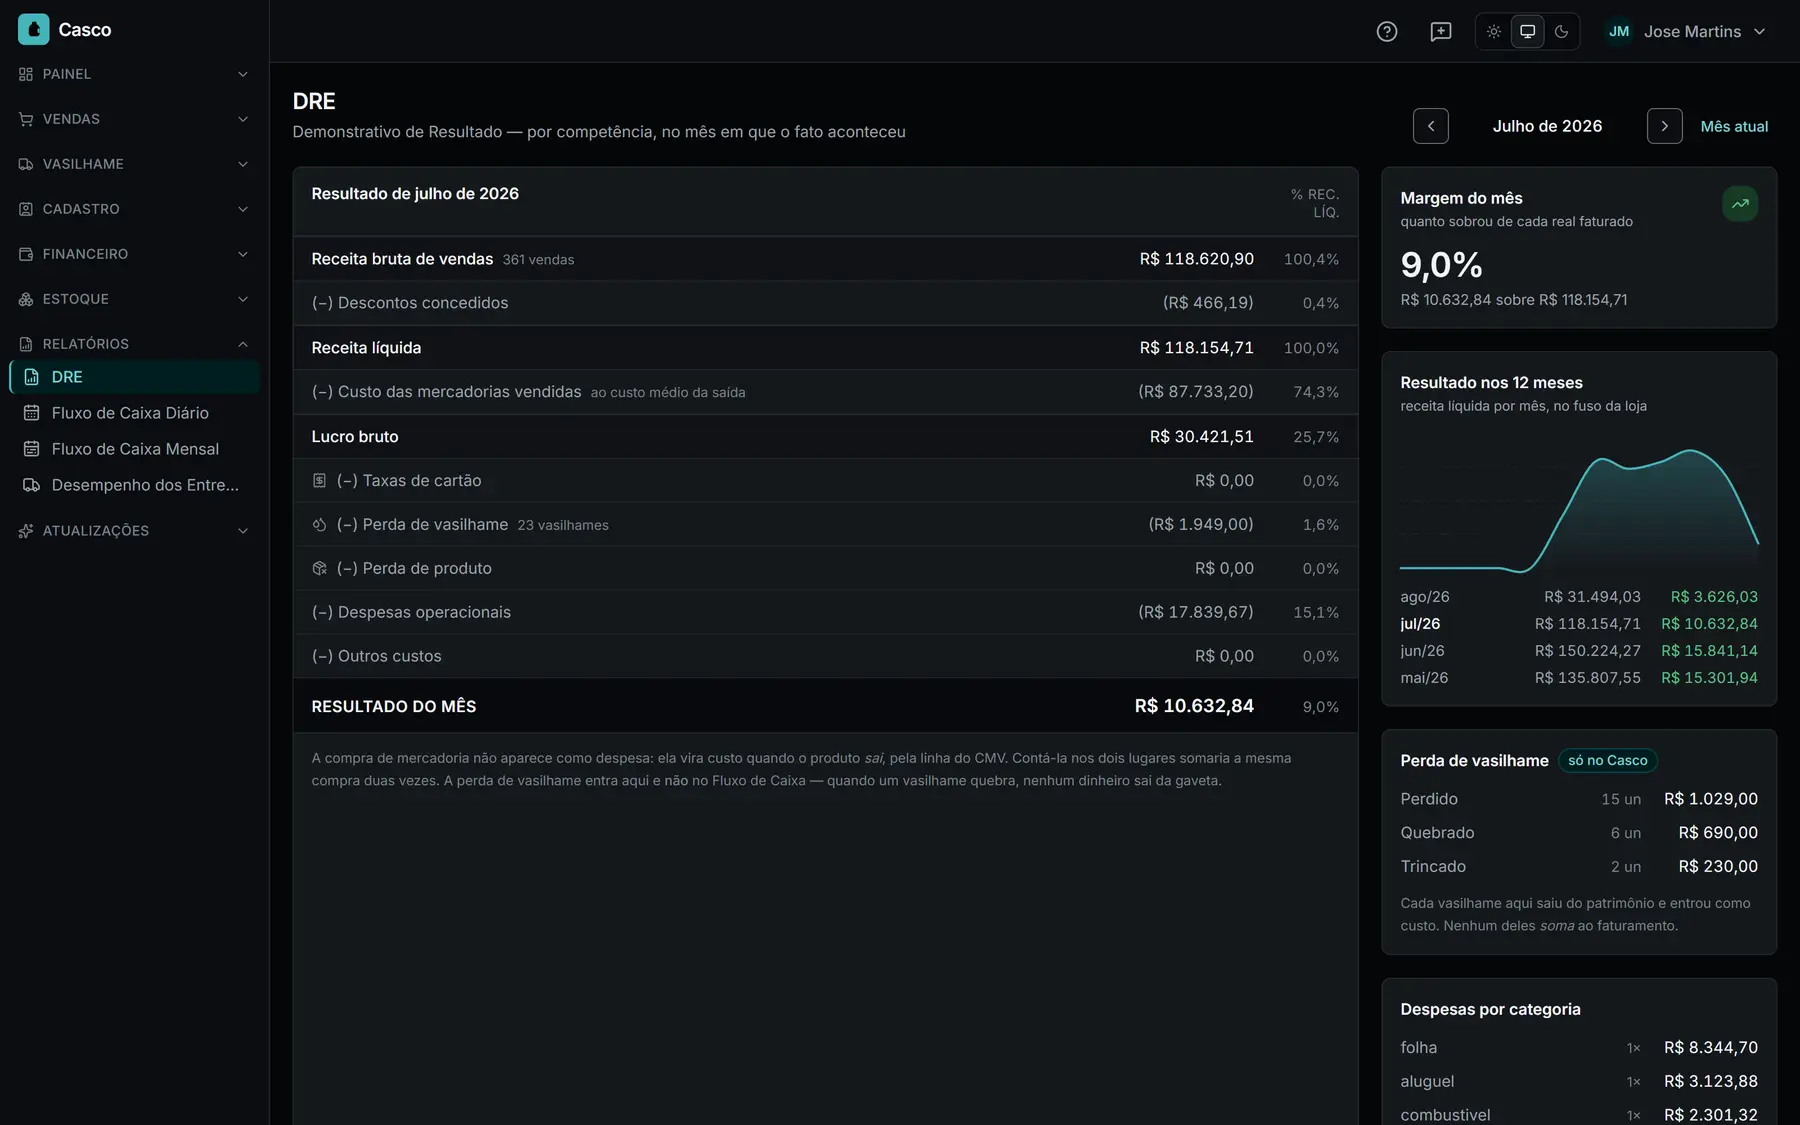Open Fluxo de Caixa Mensal report
Screen dimensions: 1800x1125
[135, 449]
